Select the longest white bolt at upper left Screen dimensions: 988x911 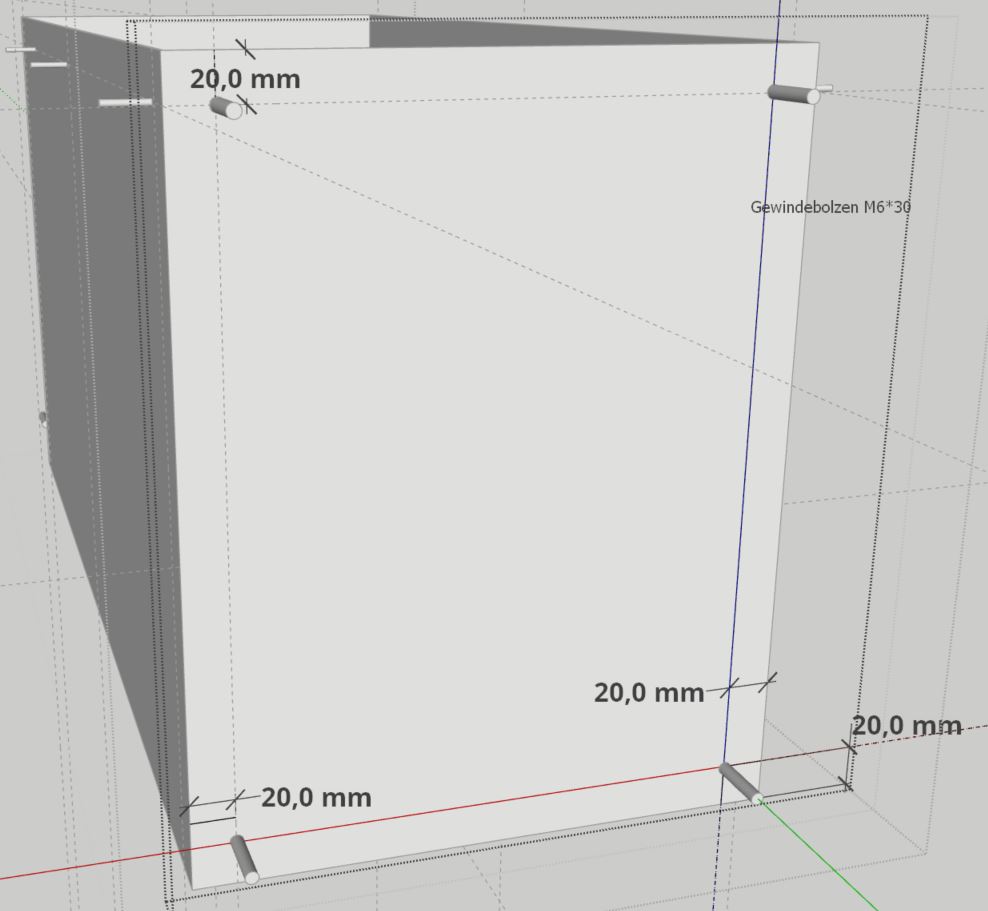click(125, 102)
